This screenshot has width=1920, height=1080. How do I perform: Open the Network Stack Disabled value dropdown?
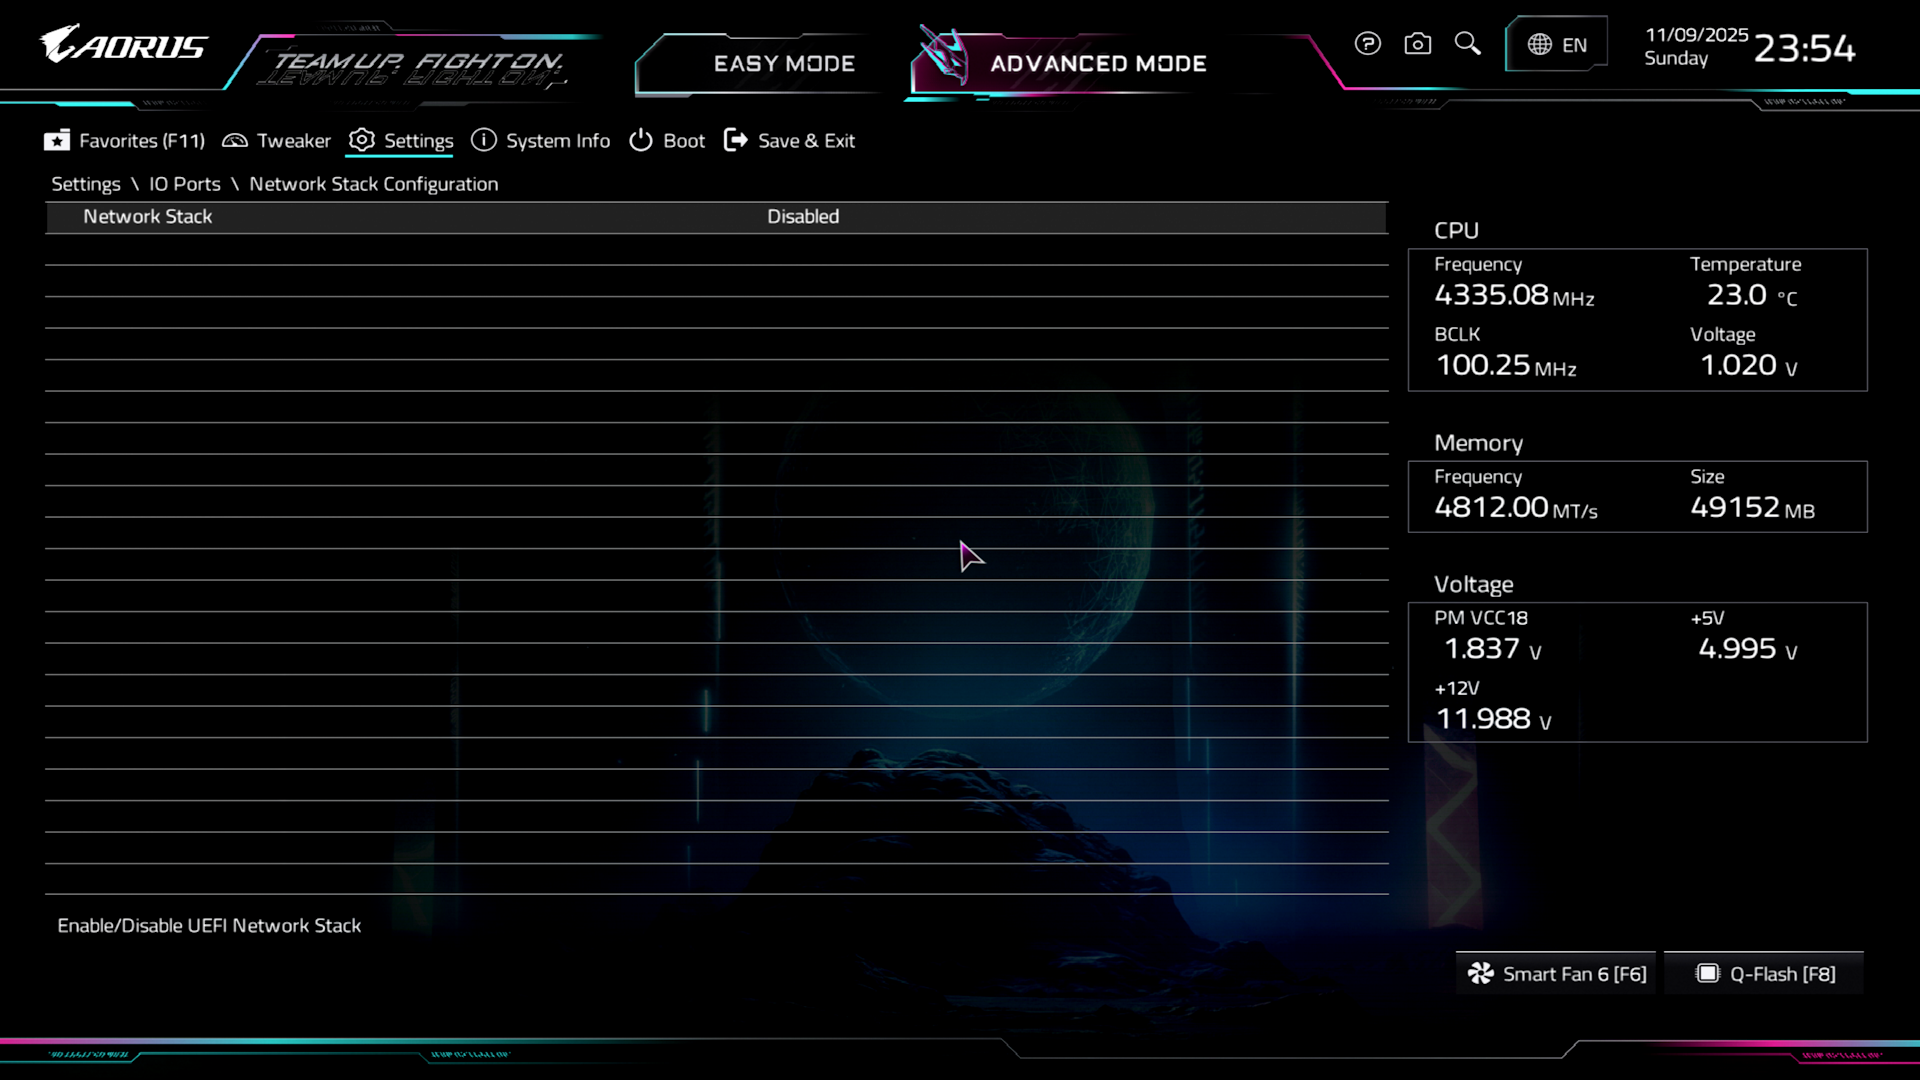[x=803, y=217]
